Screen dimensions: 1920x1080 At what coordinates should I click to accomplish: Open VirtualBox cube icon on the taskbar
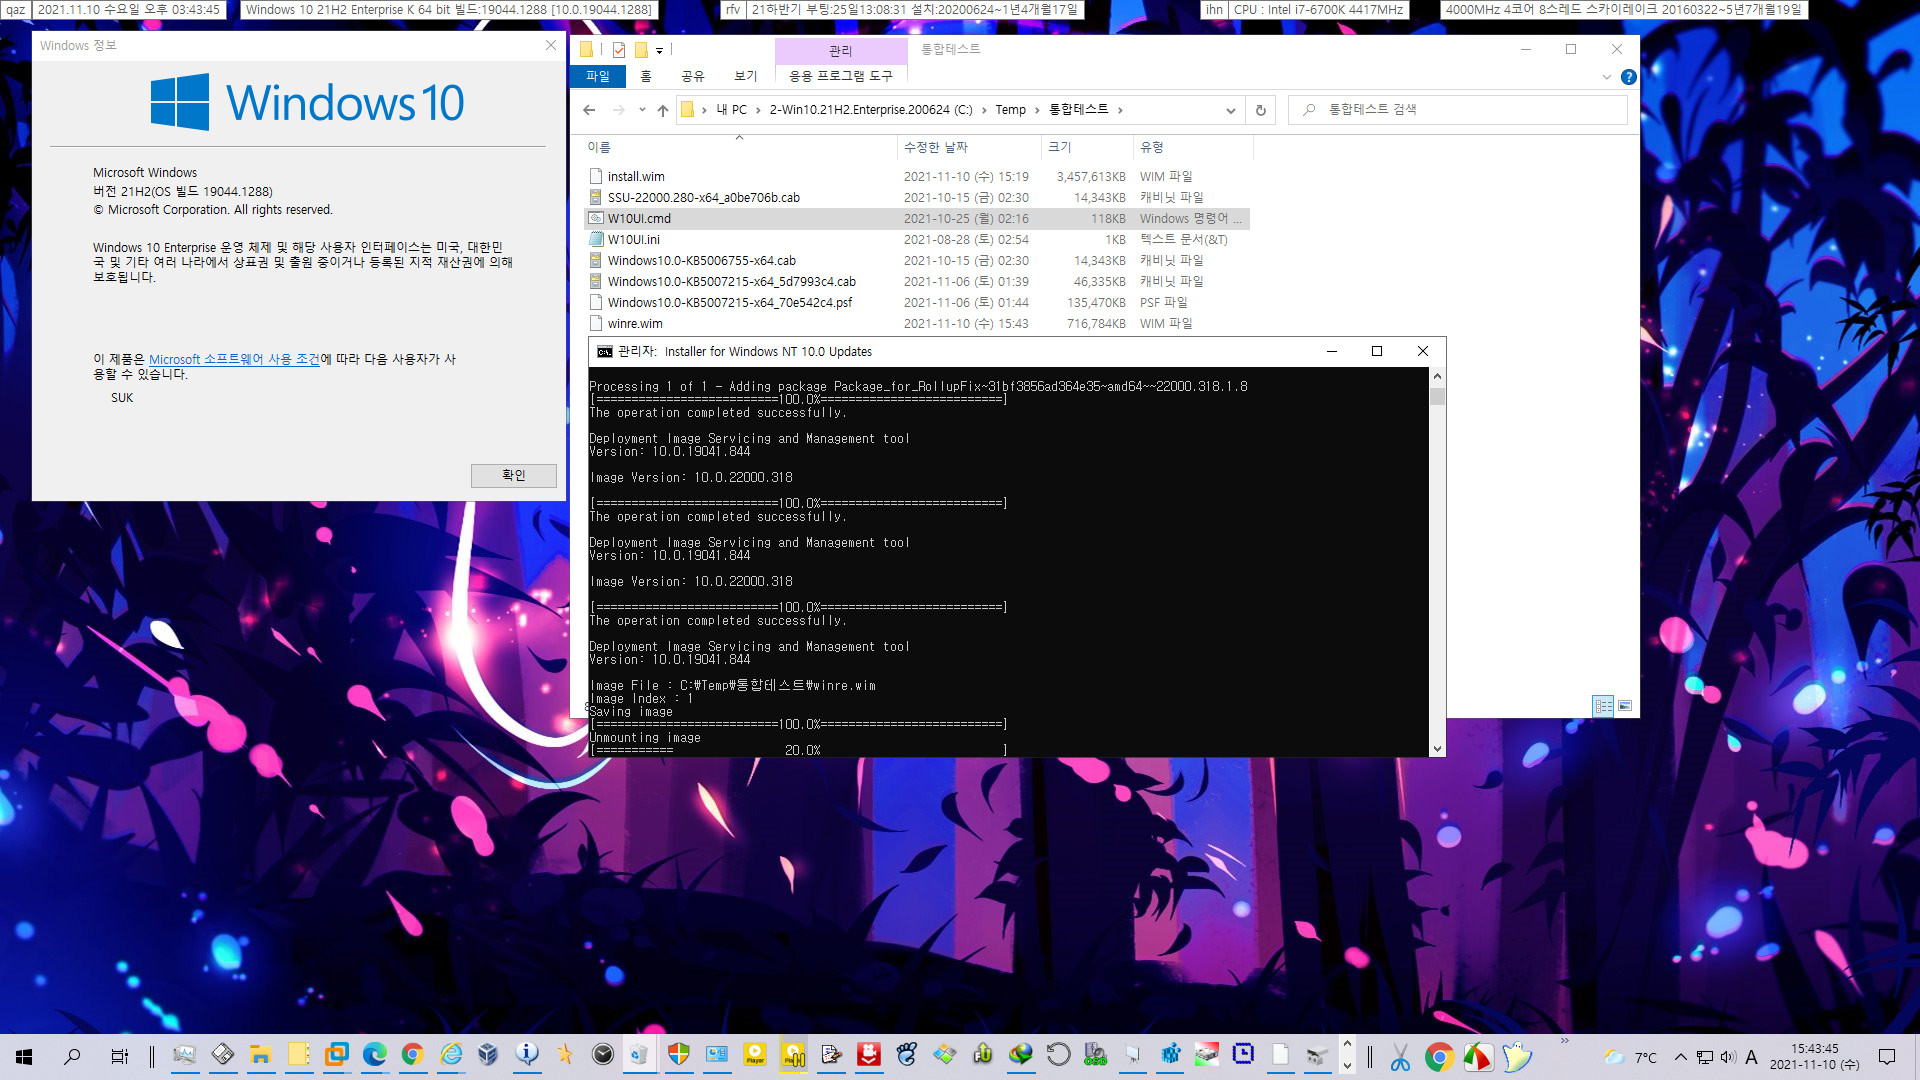click(x=488, y=1055)
